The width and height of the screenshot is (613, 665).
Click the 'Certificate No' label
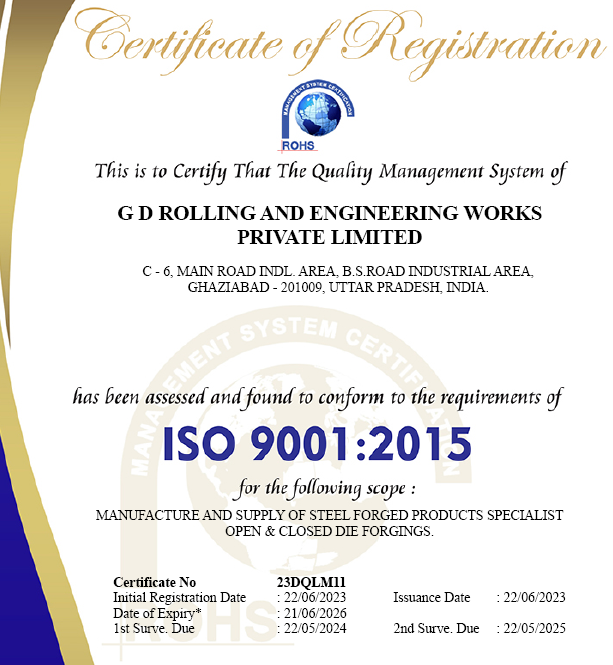coord(155,582)
